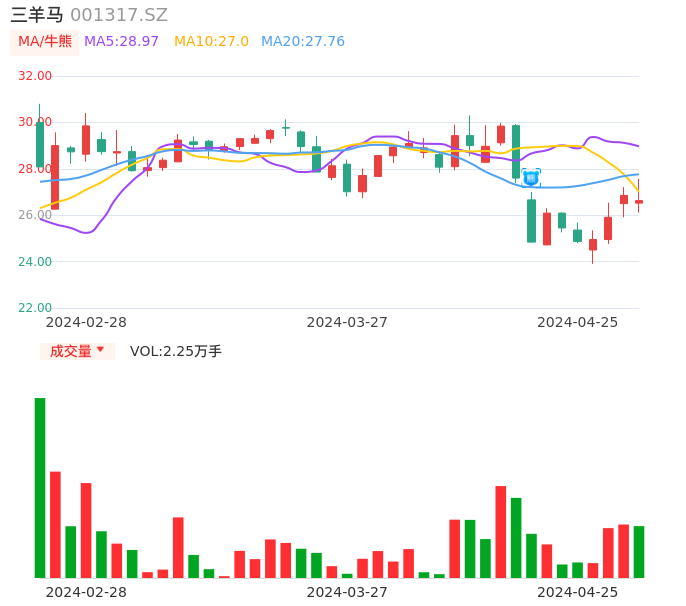Click the 32.00 price axis label
The width and height of the screenshot is (686, 606).
click(35, 76)
